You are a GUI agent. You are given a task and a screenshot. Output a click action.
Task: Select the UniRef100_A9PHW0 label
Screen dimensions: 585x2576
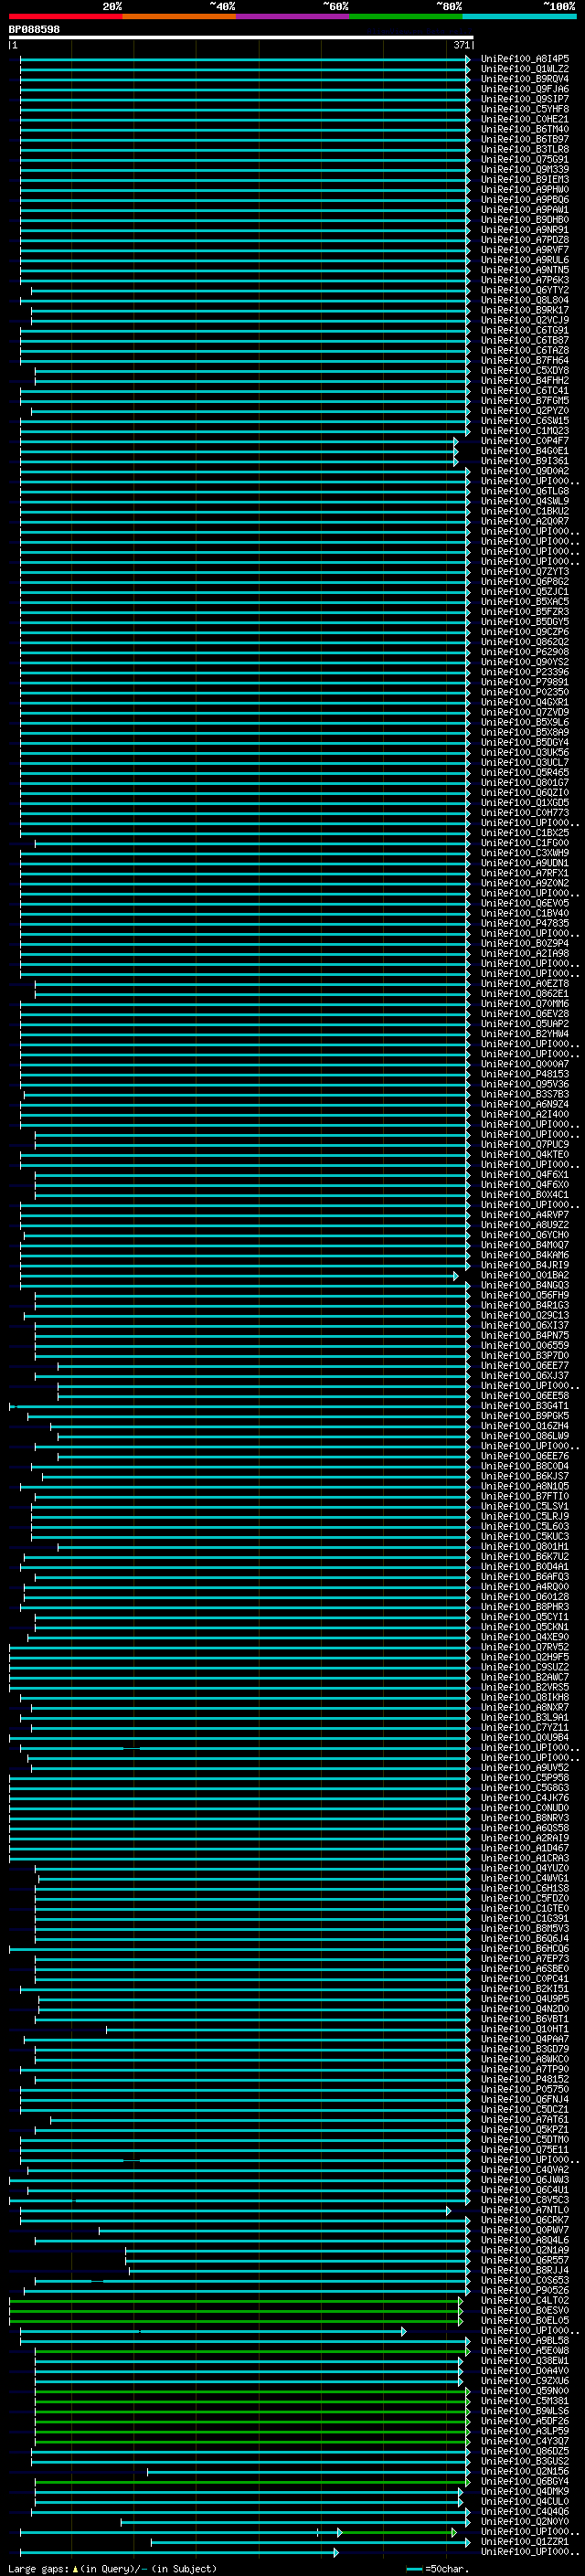click(525, 190)
